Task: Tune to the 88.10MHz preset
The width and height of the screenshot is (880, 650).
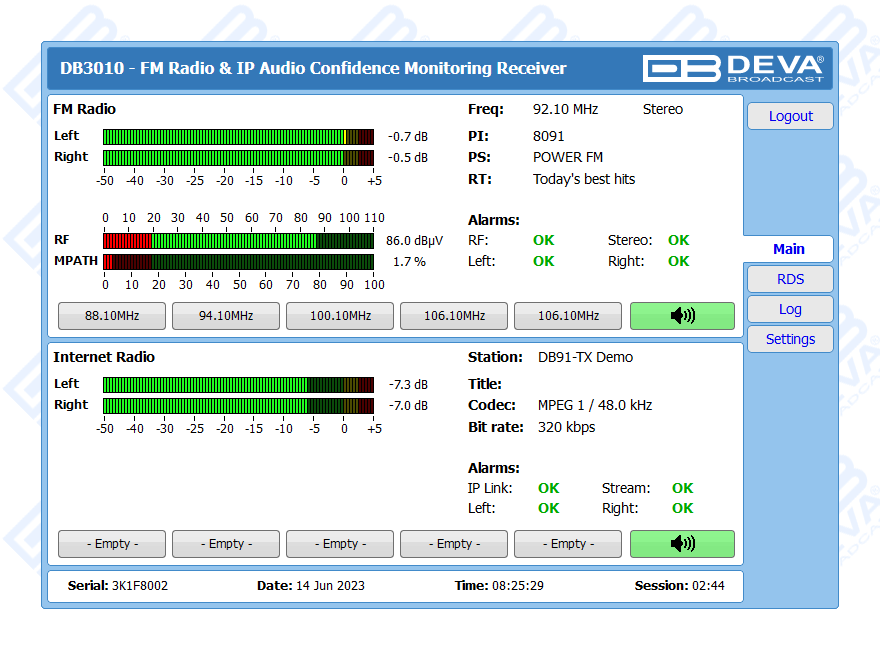Action: (112, 316)
